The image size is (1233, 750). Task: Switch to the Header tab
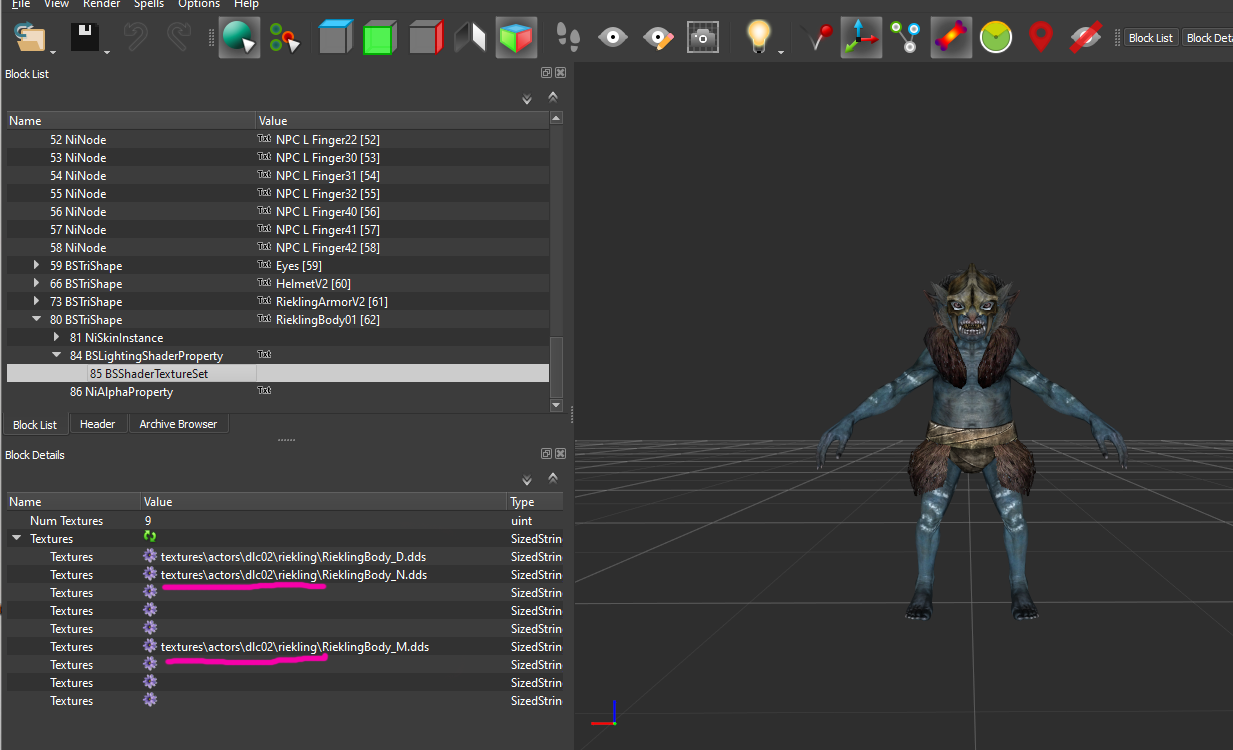point(97,424)
